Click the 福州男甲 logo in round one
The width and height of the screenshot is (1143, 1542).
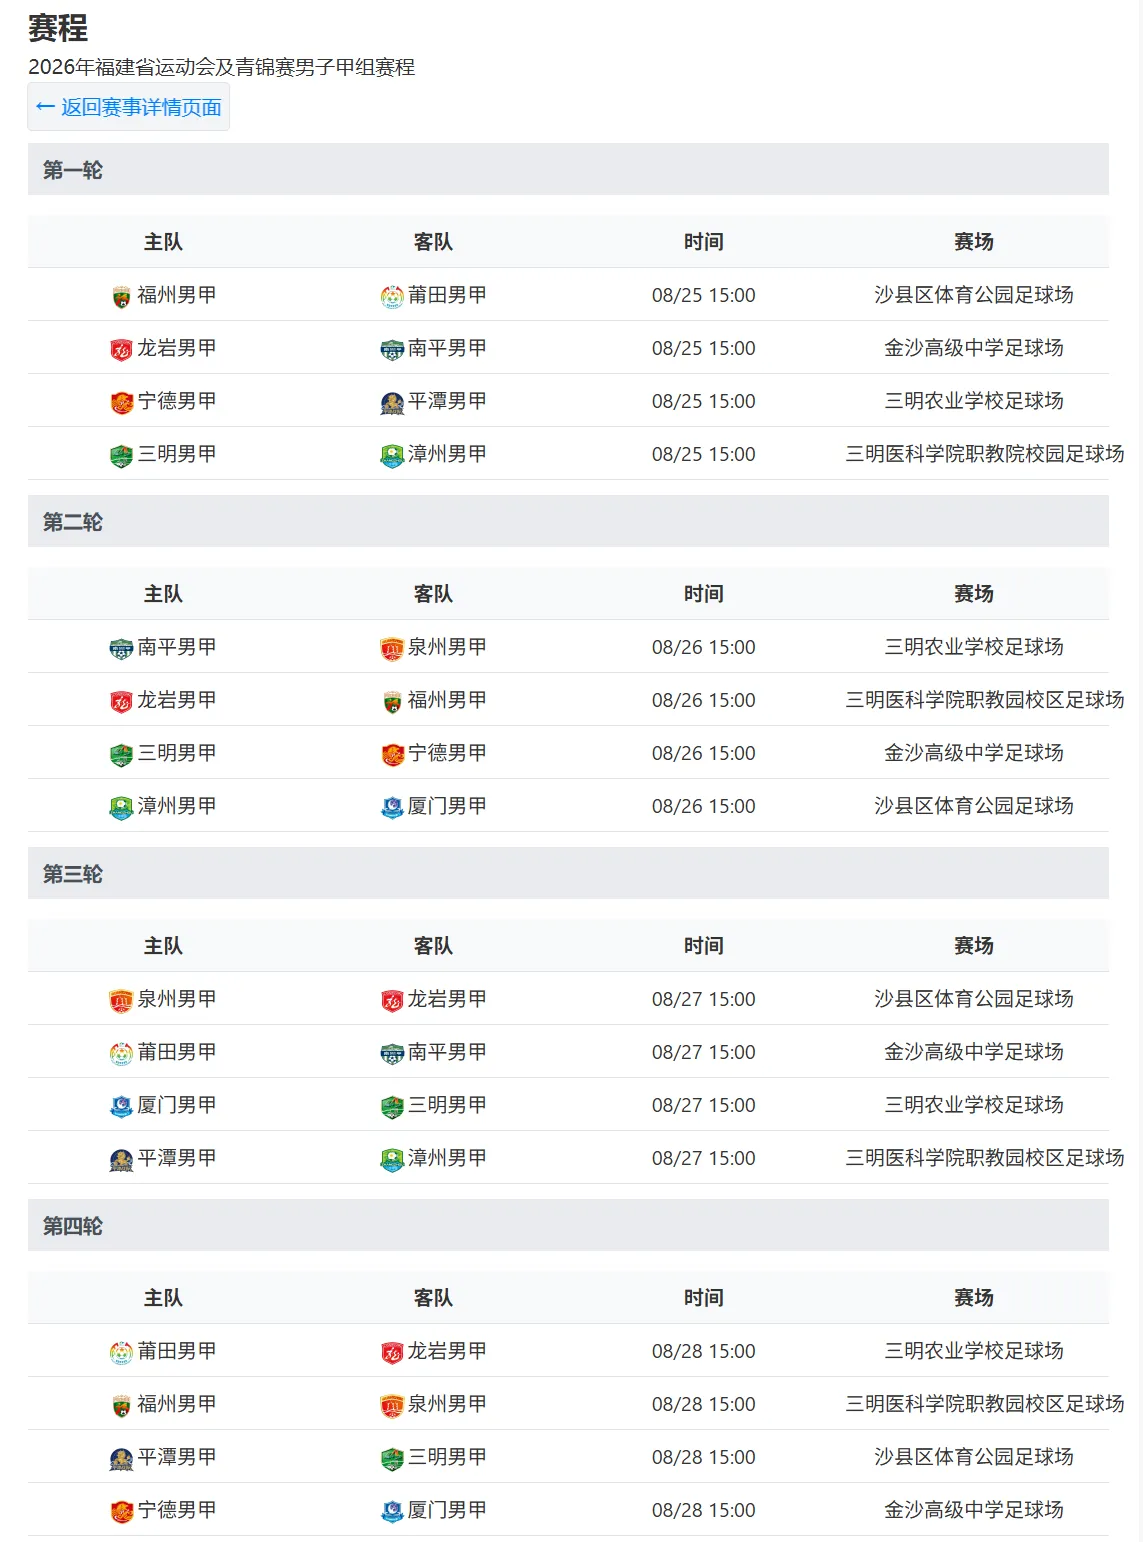coord(121,296)
